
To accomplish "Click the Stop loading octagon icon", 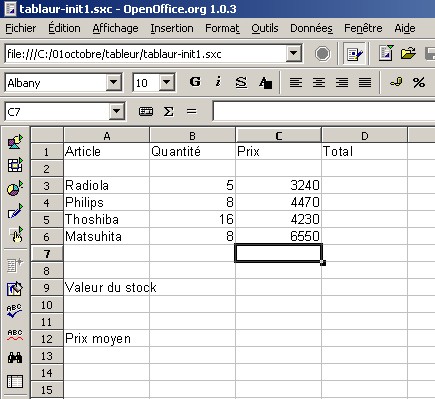I will pos(322,54).
